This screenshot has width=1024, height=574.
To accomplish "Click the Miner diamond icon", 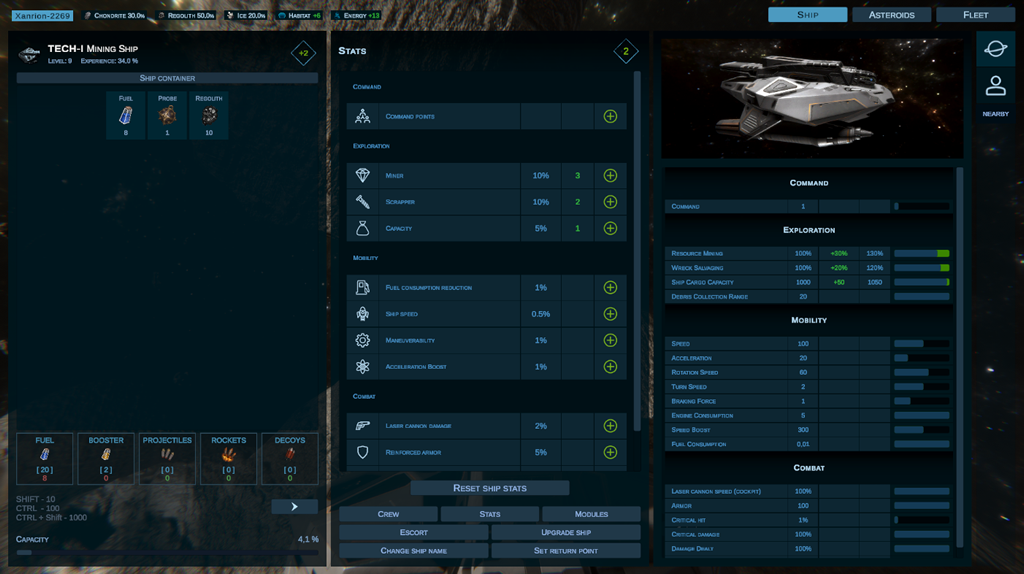I will (x=362, y=175).
